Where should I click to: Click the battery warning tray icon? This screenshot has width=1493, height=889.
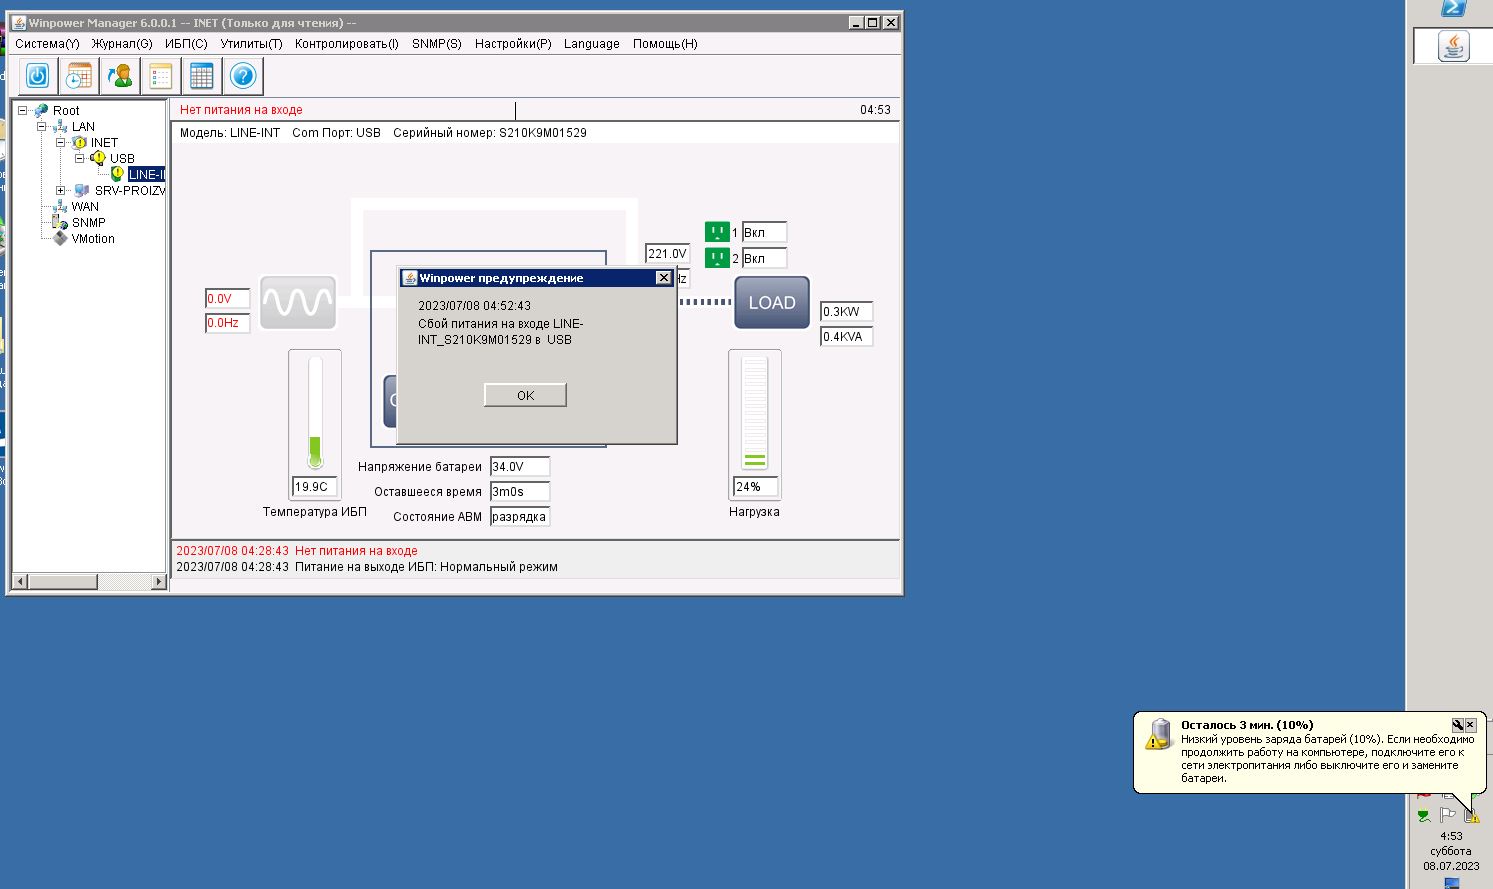coord(1472,815)
